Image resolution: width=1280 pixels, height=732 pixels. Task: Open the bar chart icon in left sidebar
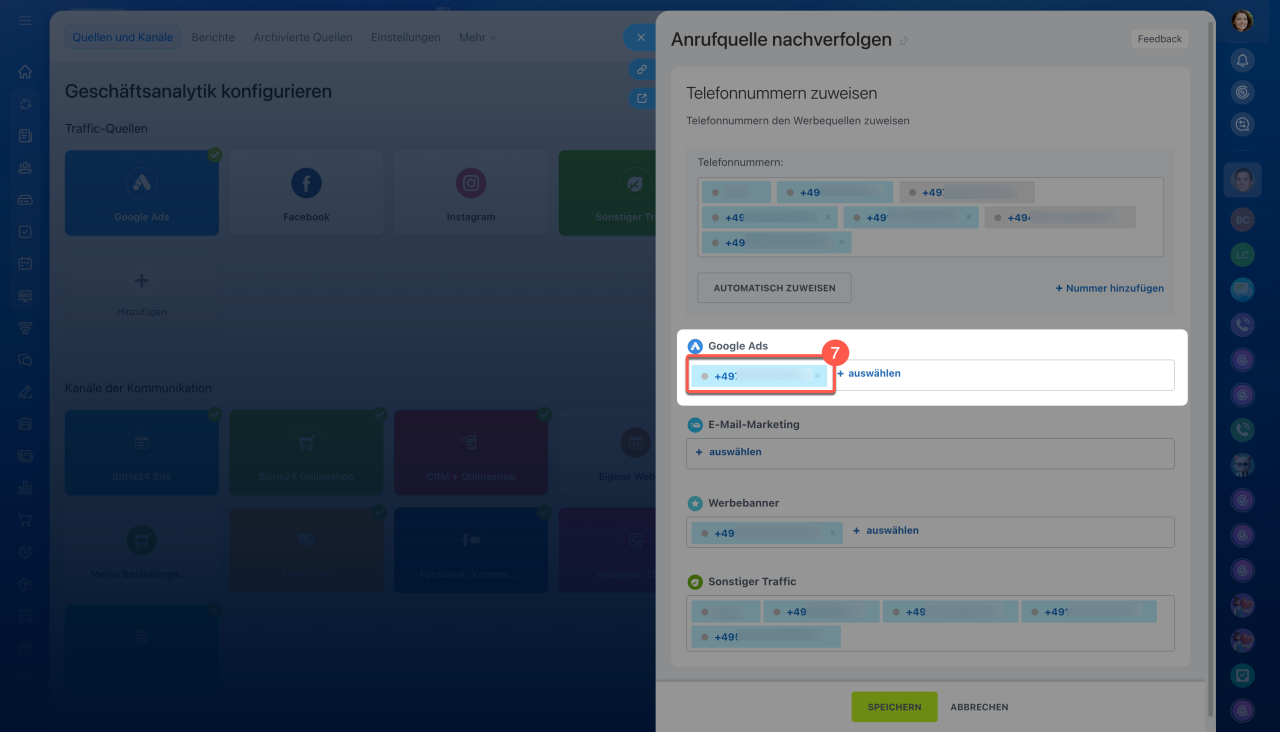(x=25, y=487)
